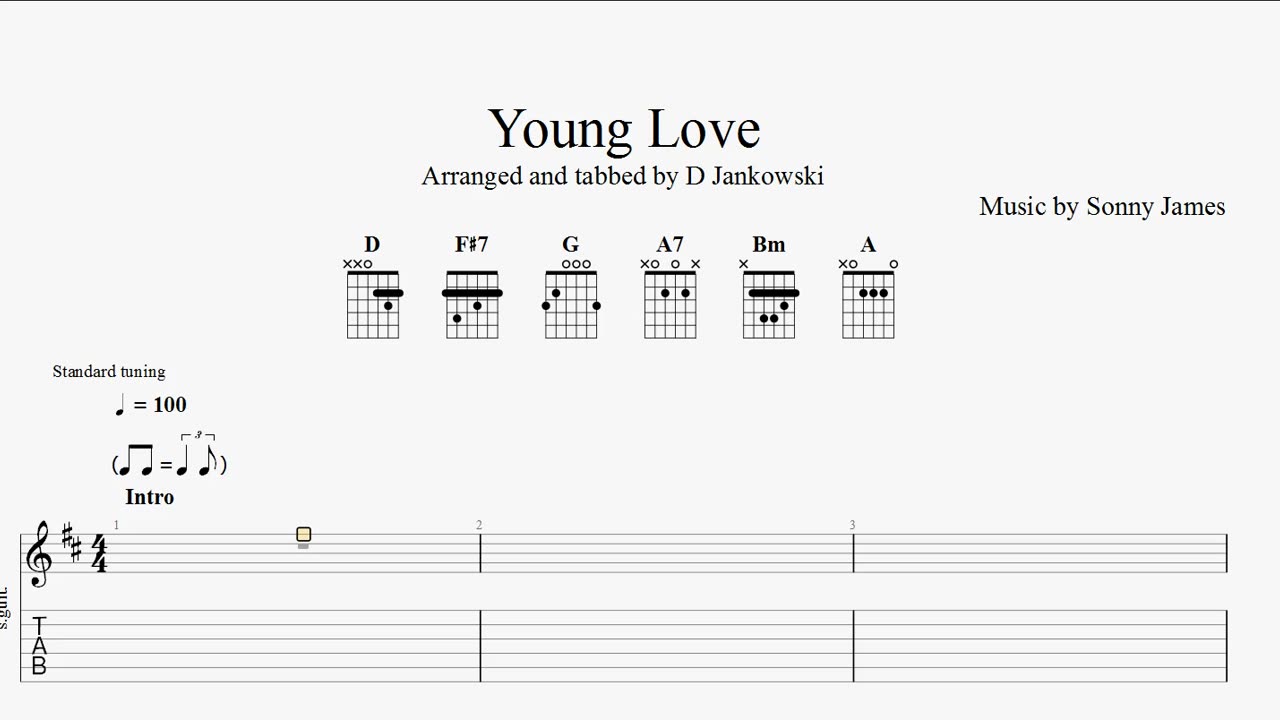Click the s.guit. track label
The image size is (1280, 720).
tap(4, 608)
